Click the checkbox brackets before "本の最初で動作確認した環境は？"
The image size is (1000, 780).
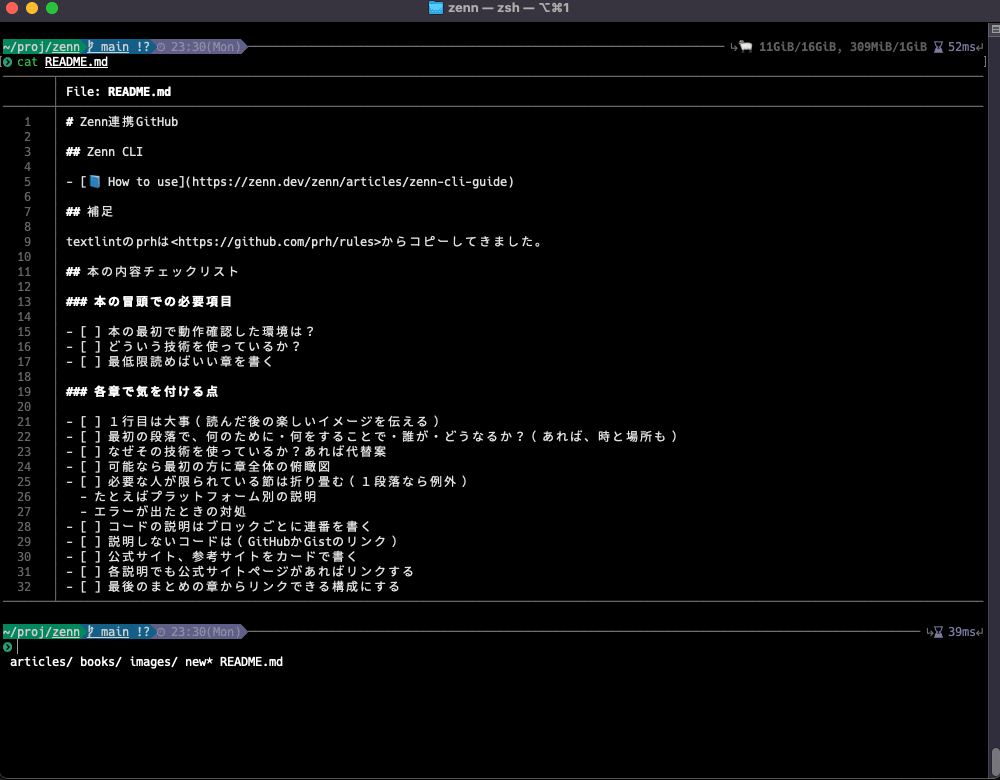pyautogui.click(x=91, y=332)
